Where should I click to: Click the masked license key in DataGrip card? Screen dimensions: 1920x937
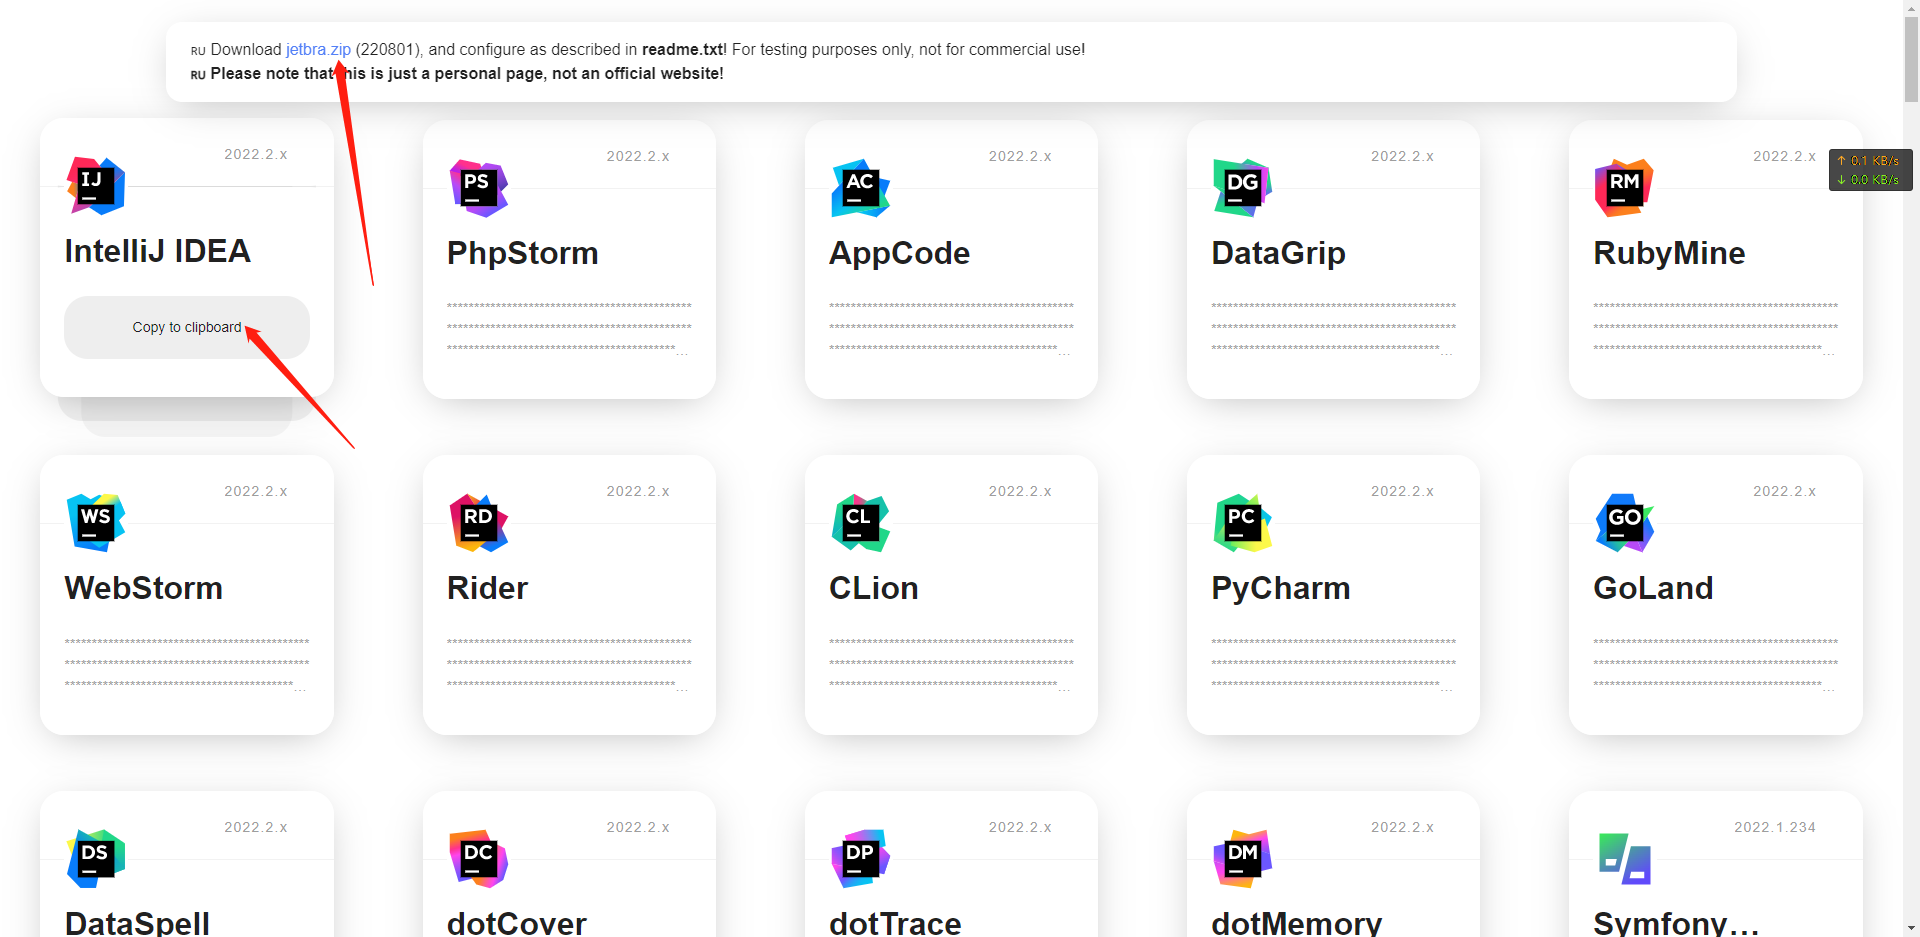[1333, 327]
